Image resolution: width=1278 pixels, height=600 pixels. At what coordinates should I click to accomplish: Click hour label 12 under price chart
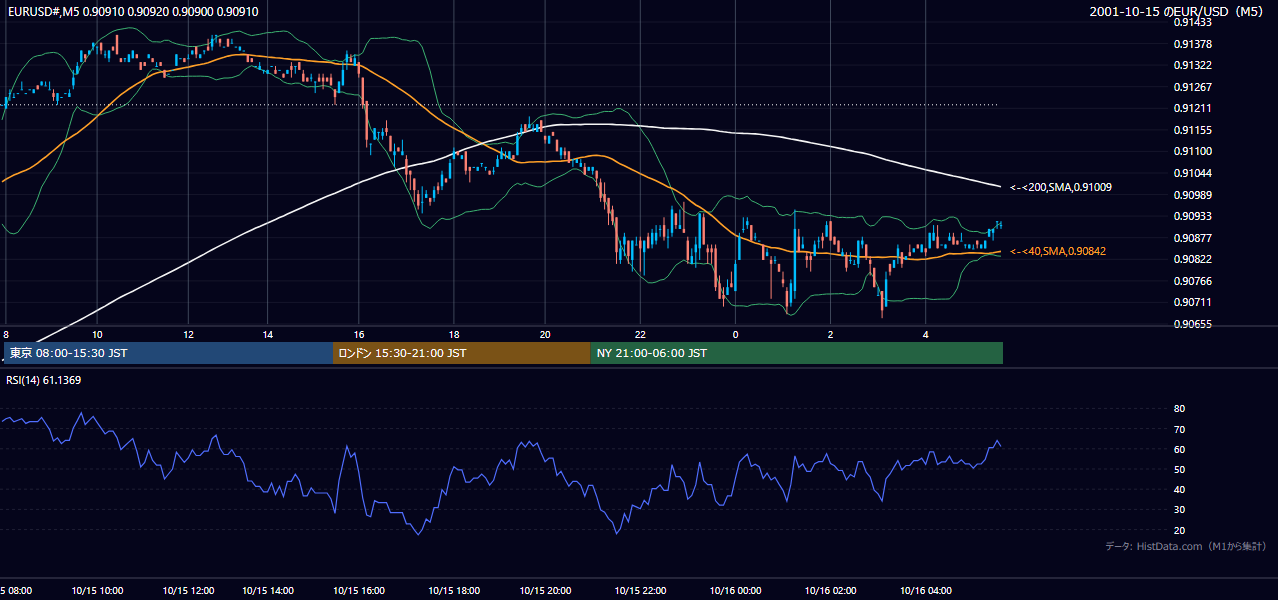[188, 334]
